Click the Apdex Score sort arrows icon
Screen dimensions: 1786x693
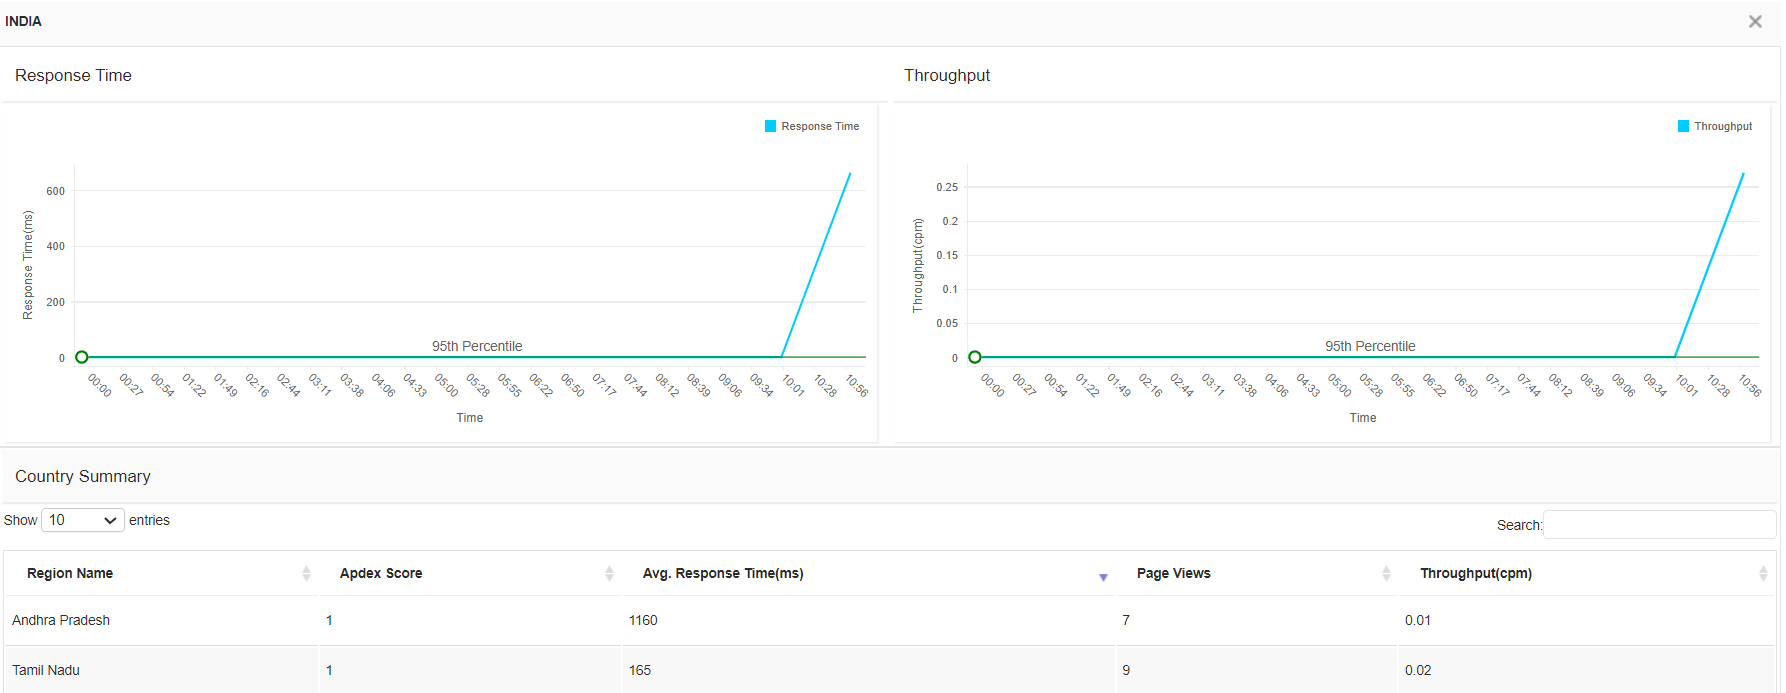(x=609, y=573)
